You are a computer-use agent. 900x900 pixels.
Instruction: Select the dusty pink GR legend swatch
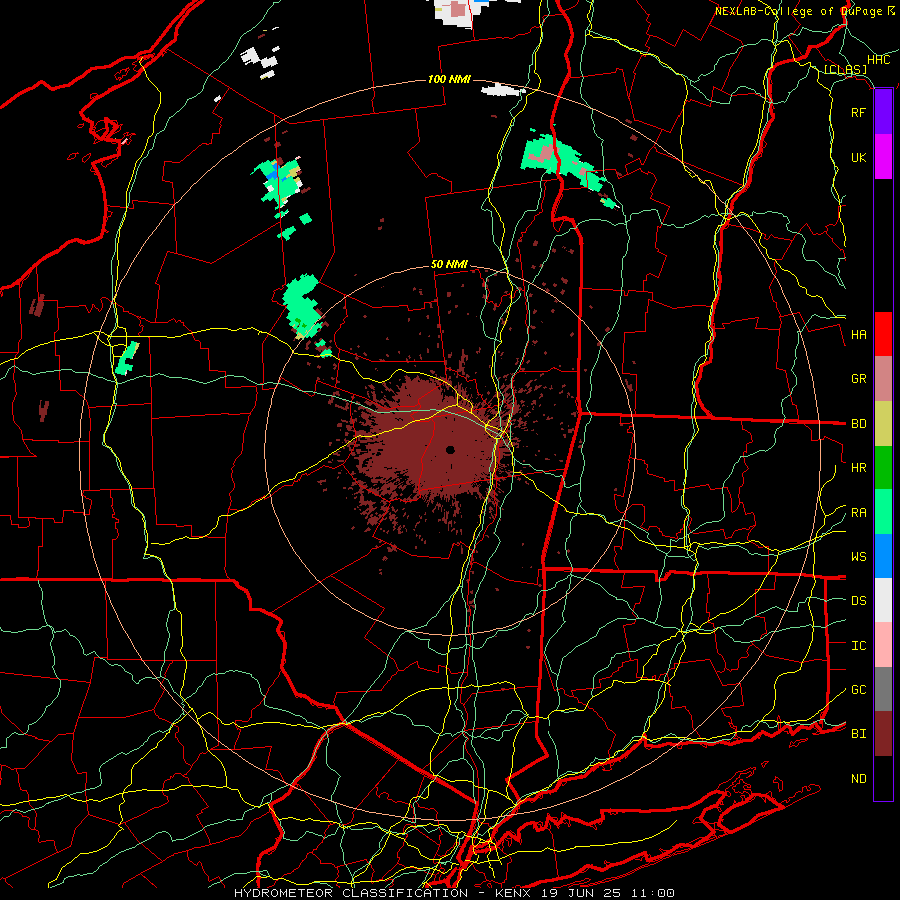click(x=883, y=379)
